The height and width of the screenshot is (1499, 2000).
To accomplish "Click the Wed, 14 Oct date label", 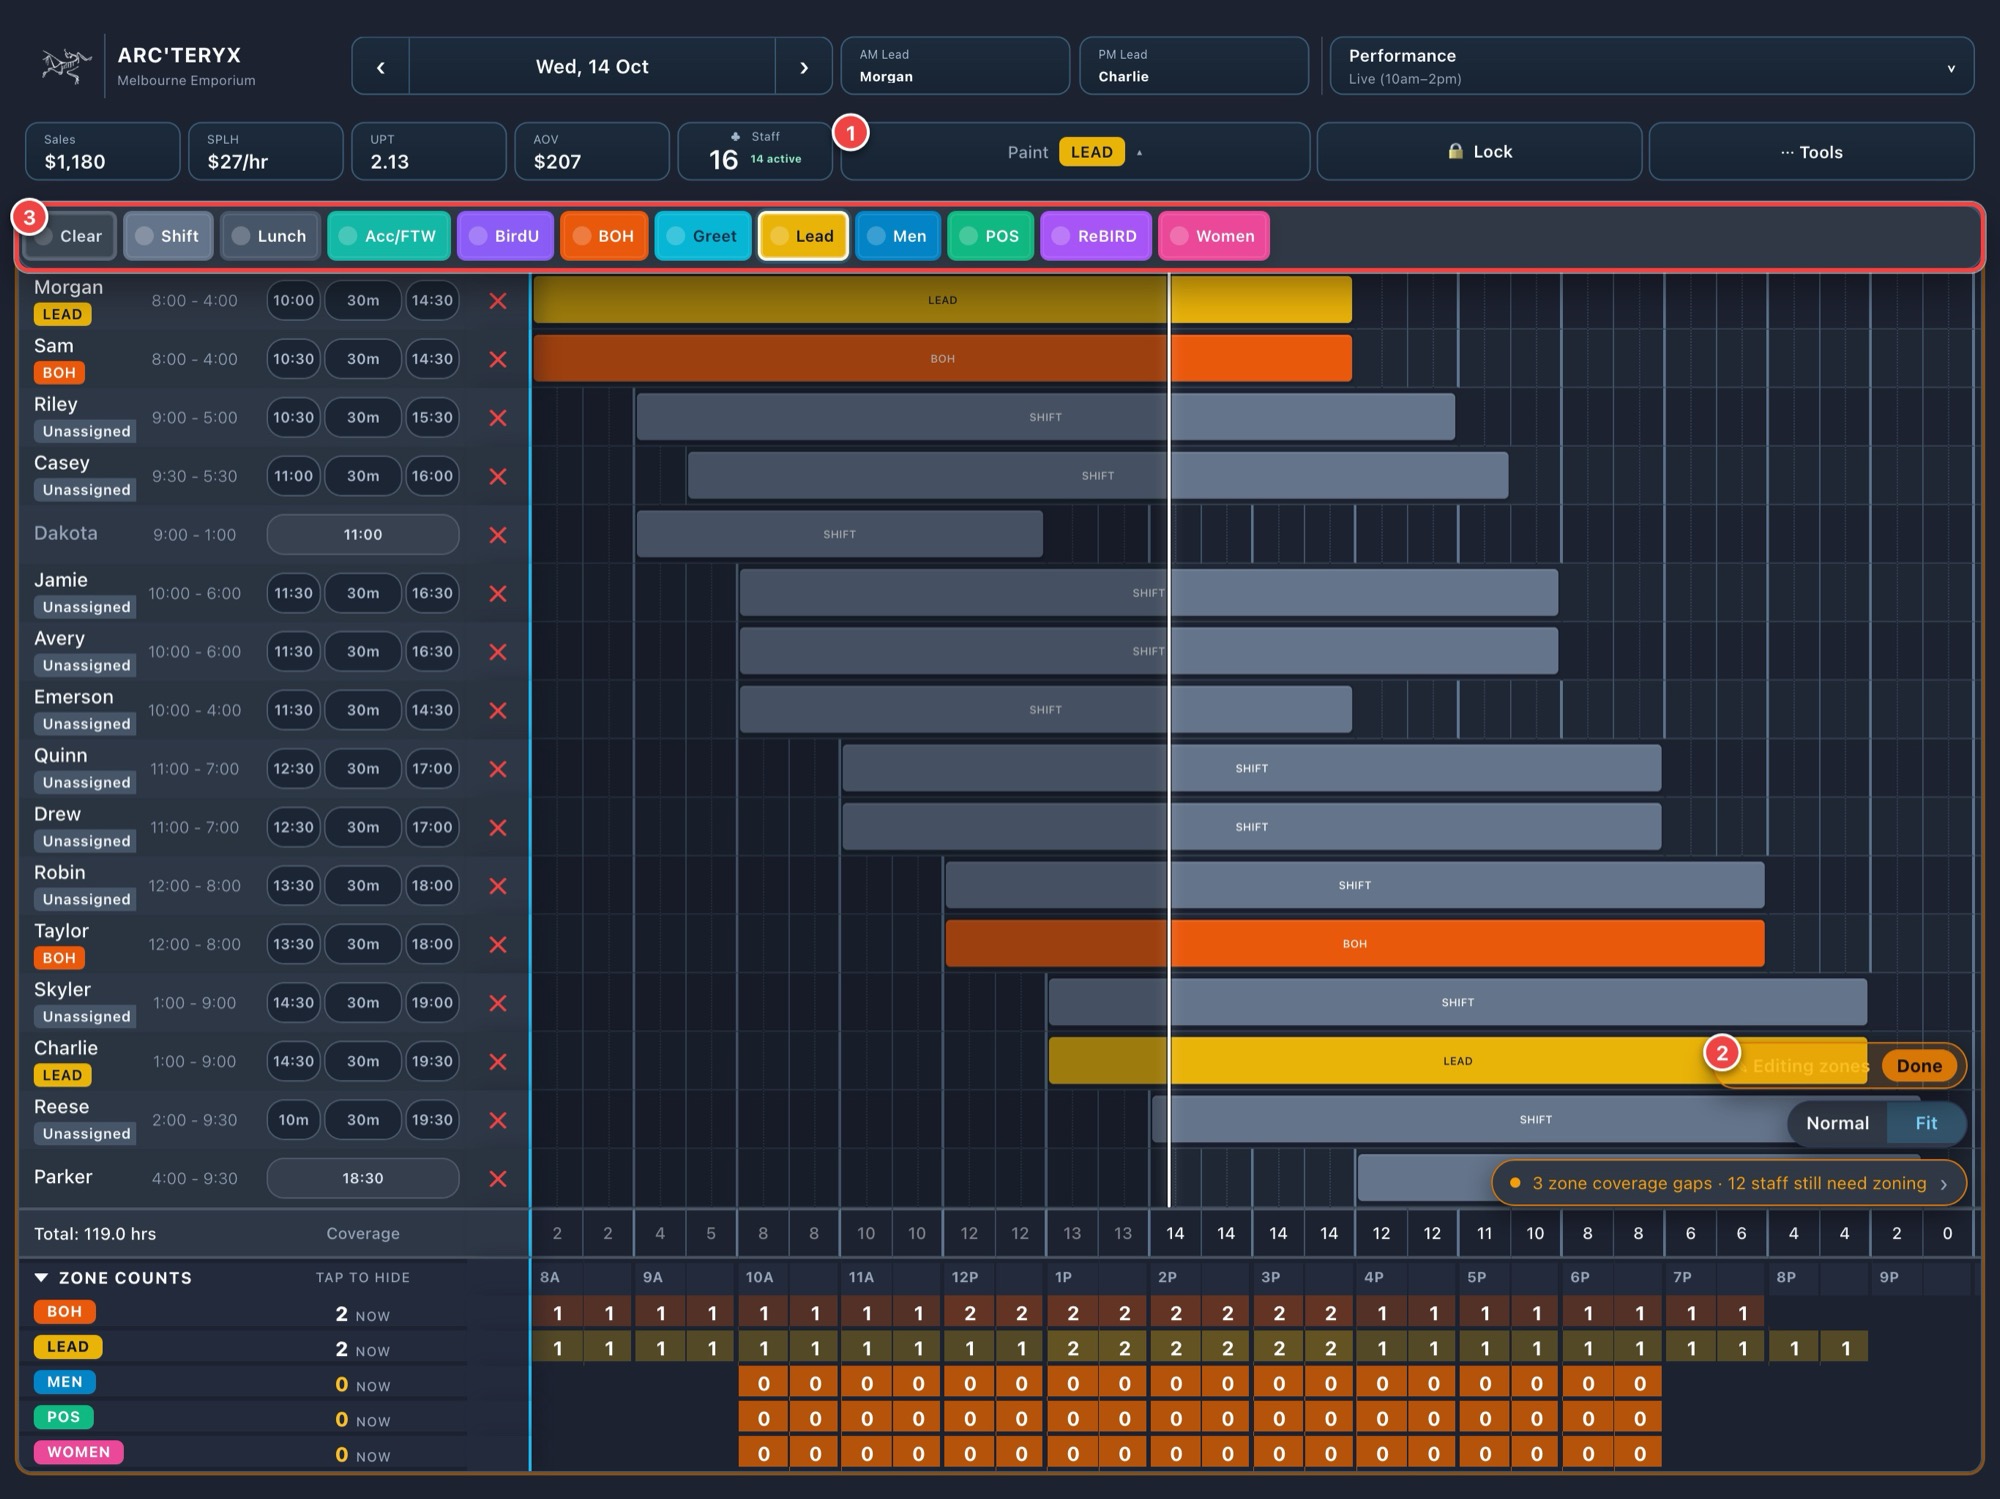I will coord(592,67).
